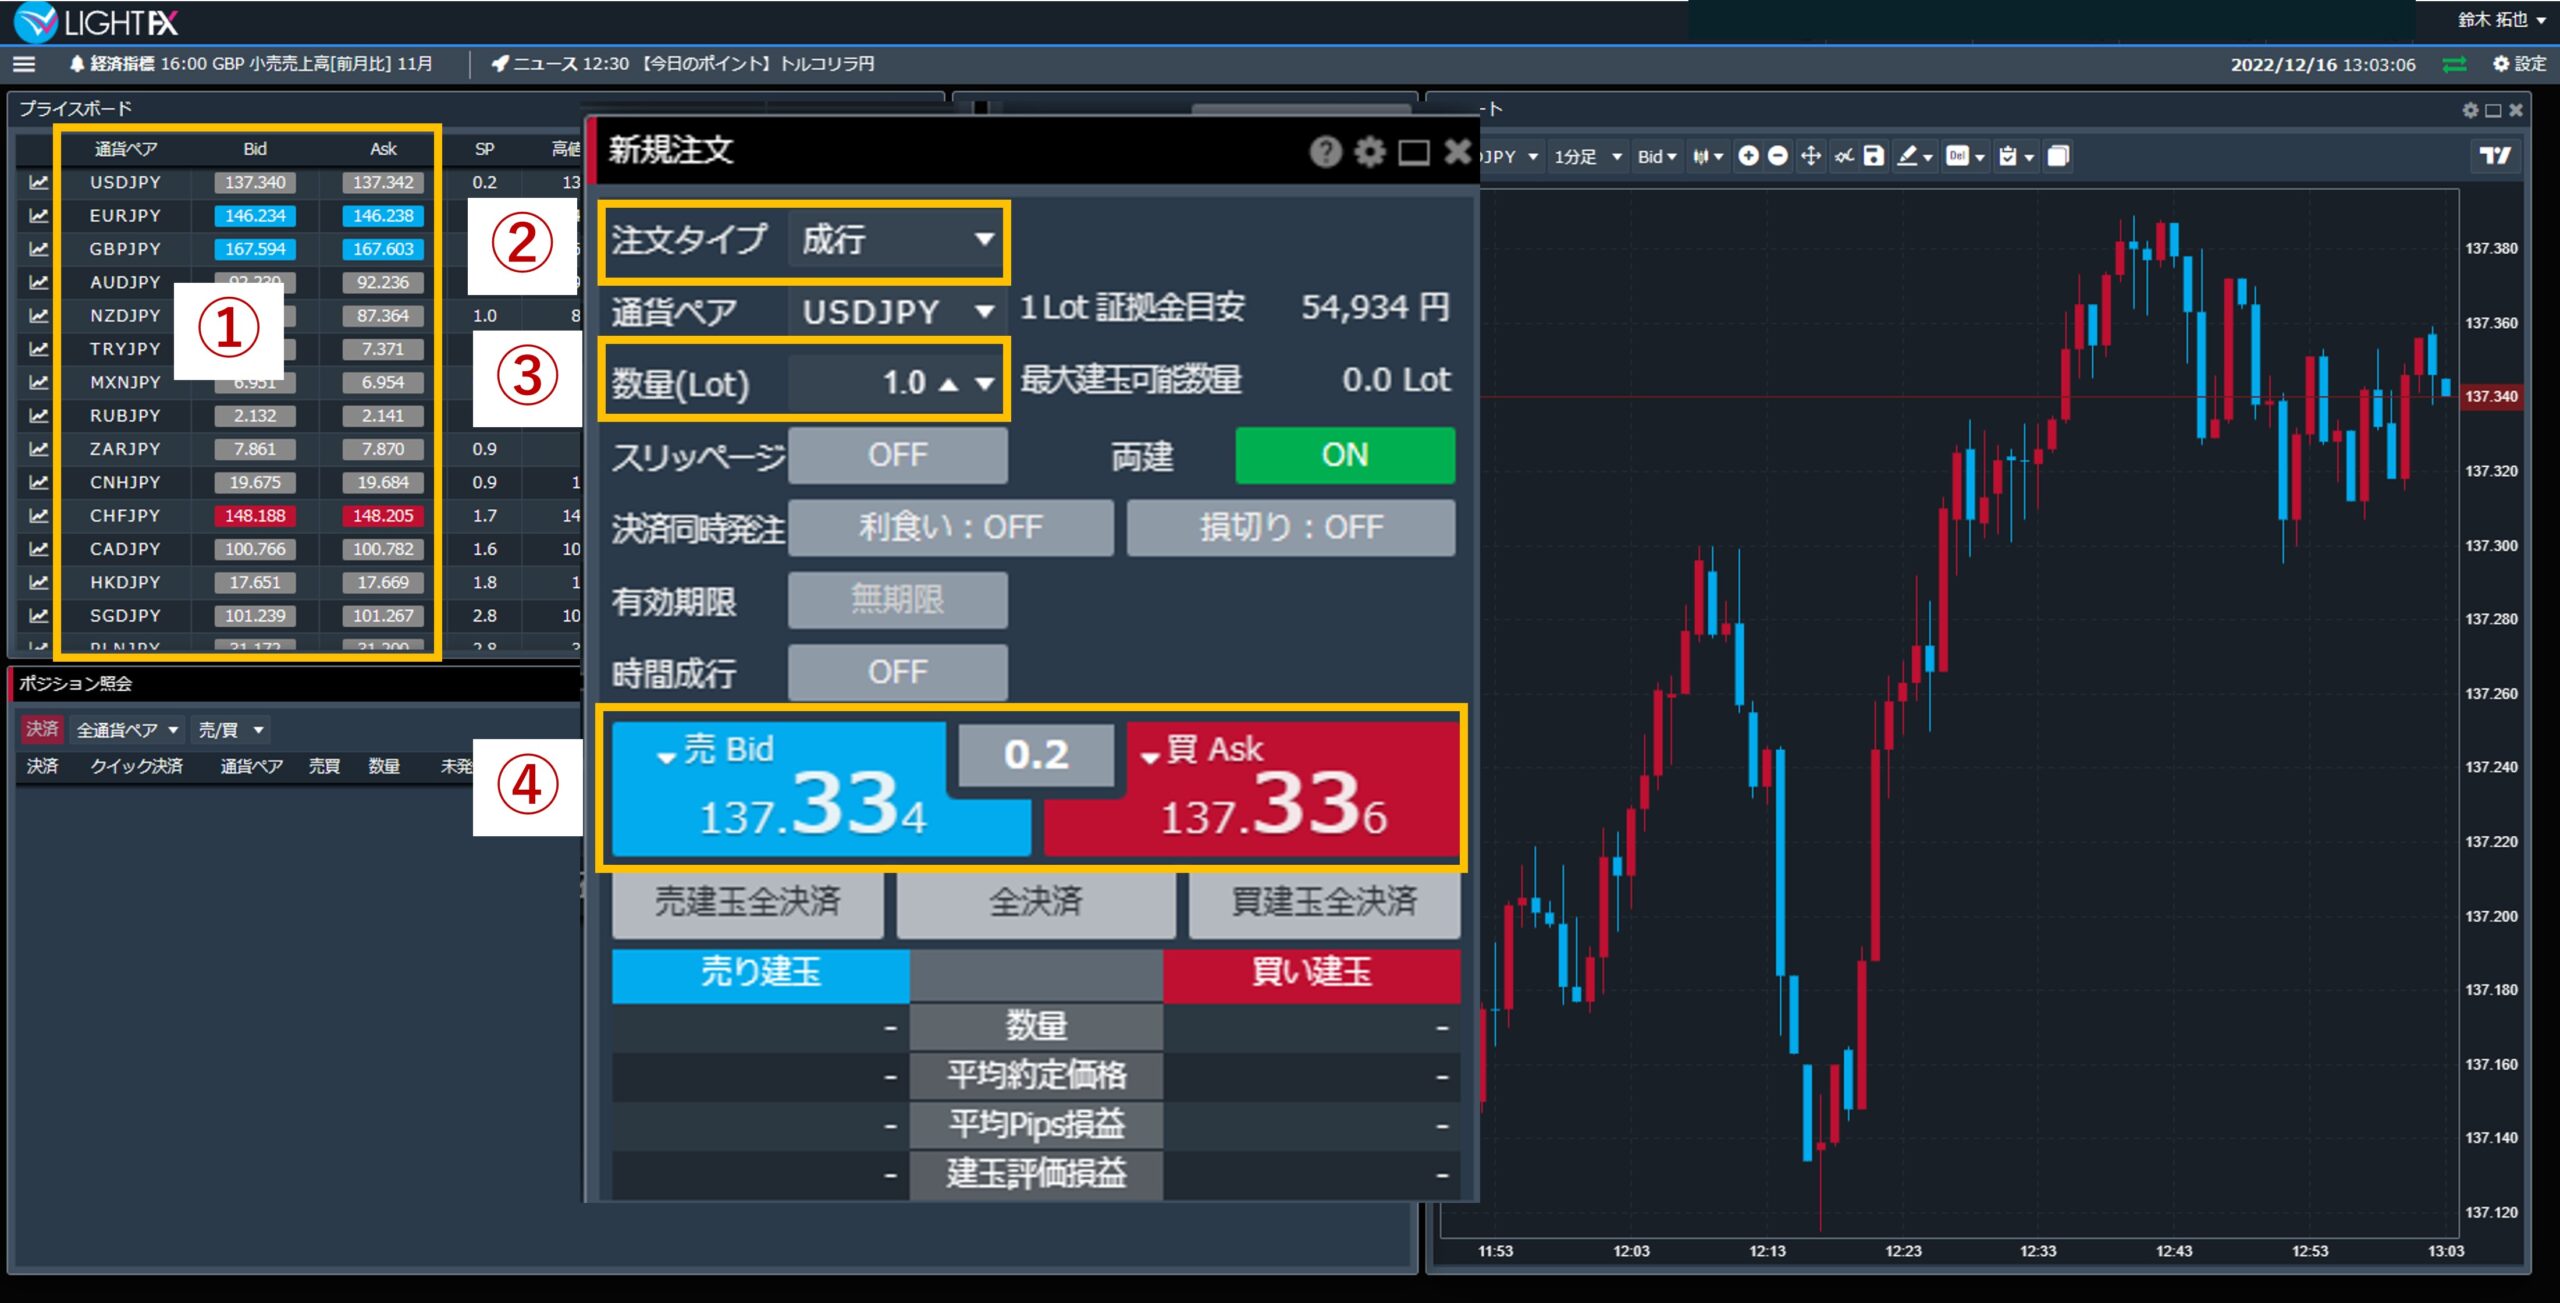
Task: Open the hamburger menu at top left
Action: tap(24, 64)
